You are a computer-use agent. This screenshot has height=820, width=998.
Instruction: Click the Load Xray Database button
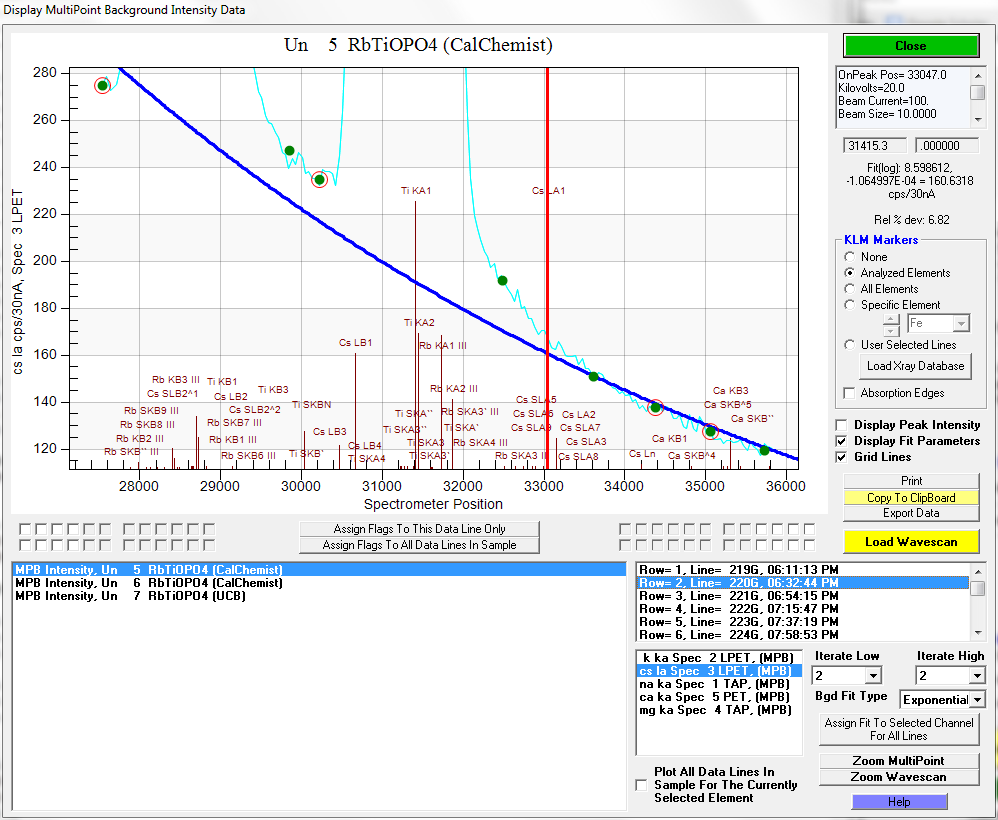click(x=915, y=366)
